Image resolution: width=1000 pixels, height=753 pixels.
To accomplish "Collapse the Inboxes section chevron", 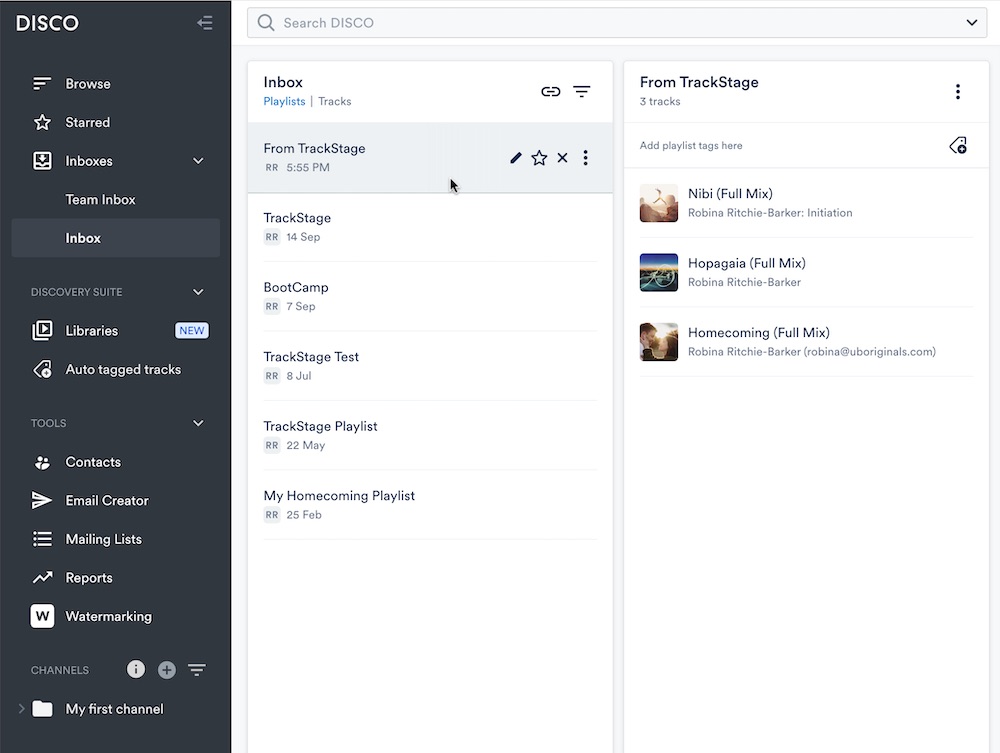I will 198,161.
